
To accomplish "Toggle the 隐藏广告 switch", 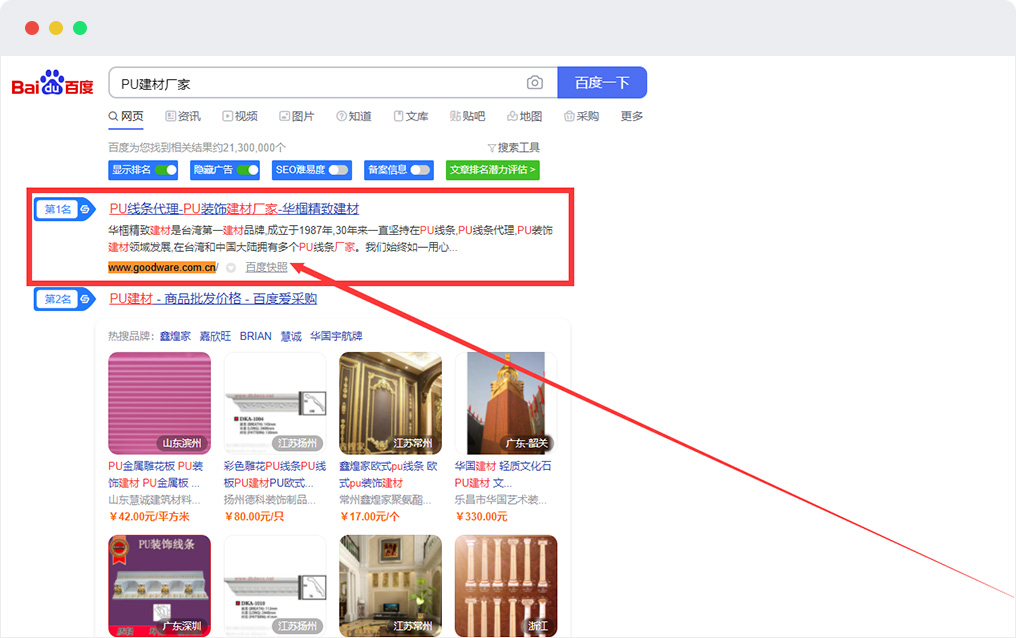I will click(x=248, y=170).
